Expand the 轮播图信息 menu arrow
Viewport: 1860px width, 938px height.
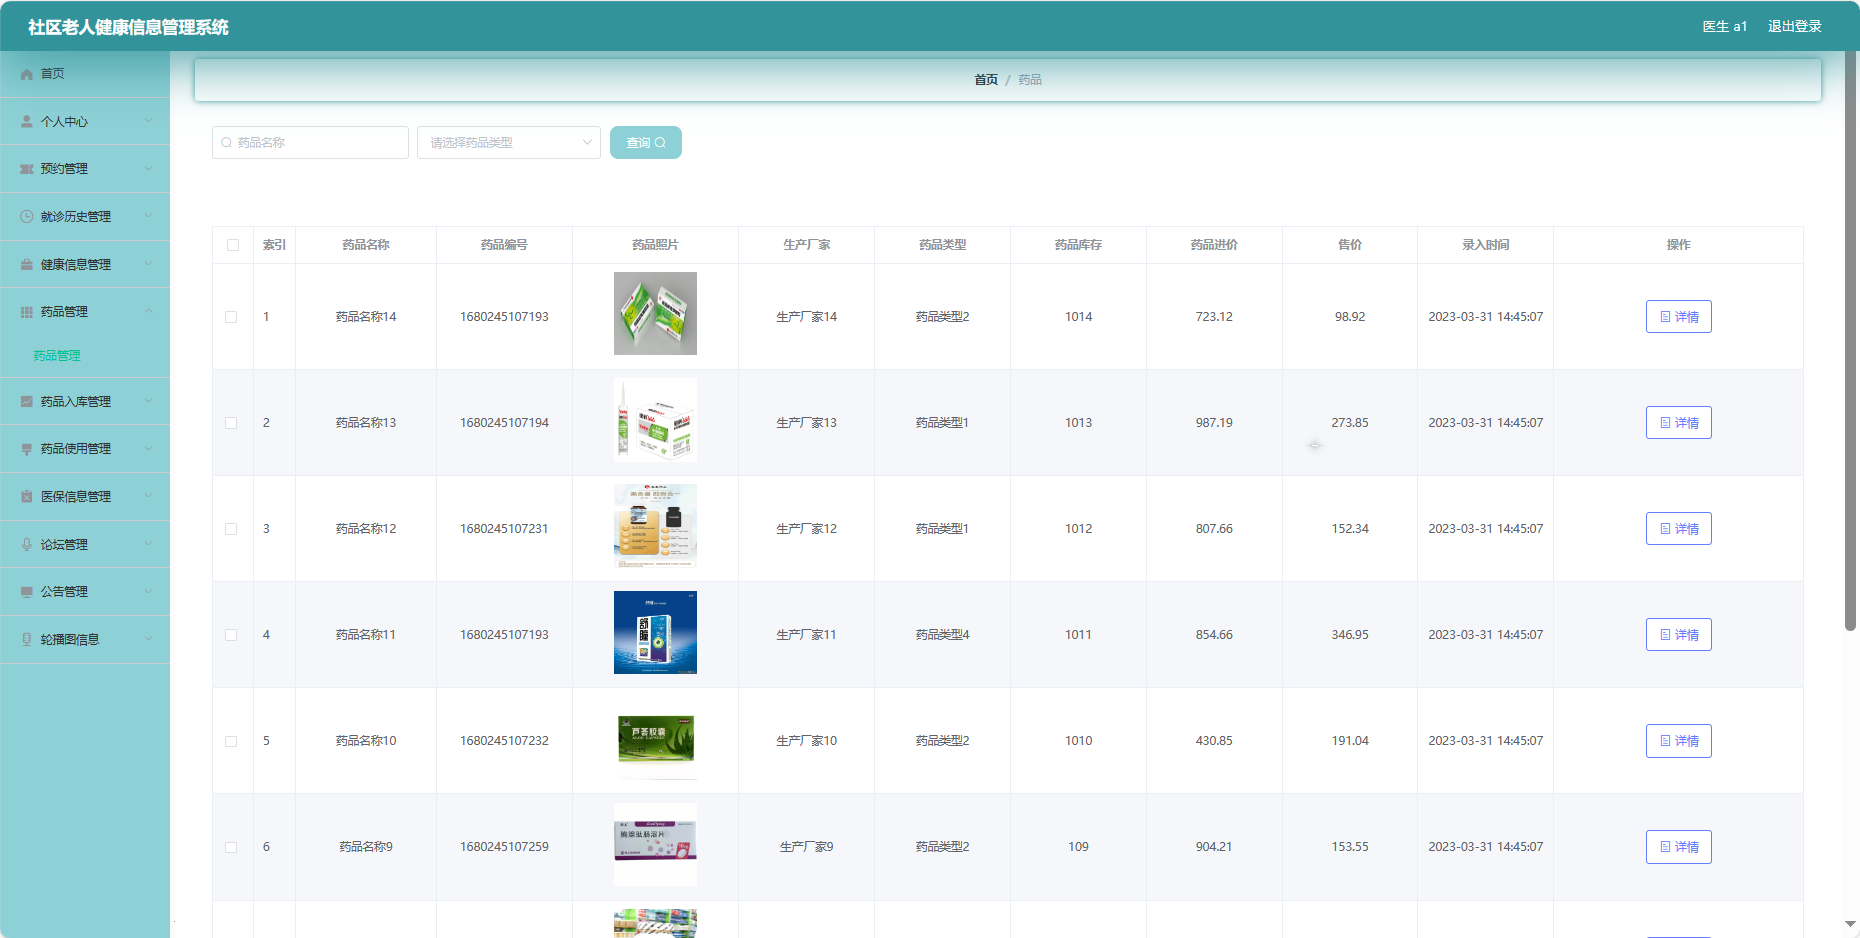click(149, 639)
